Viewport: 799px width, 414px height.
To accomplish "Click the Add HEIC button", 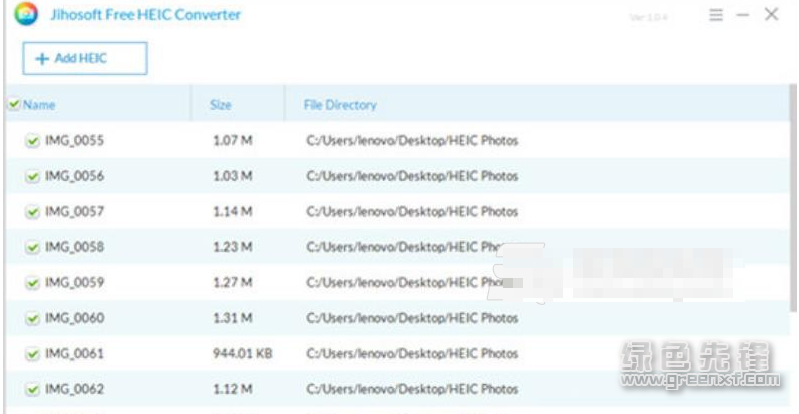I will pos(85,59).
